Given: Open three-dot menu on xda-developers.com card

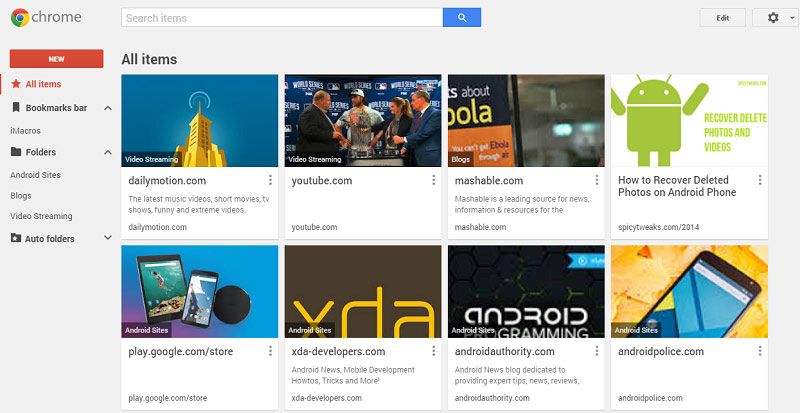Looking at the screenshot, I should click(x=433, y=351).
